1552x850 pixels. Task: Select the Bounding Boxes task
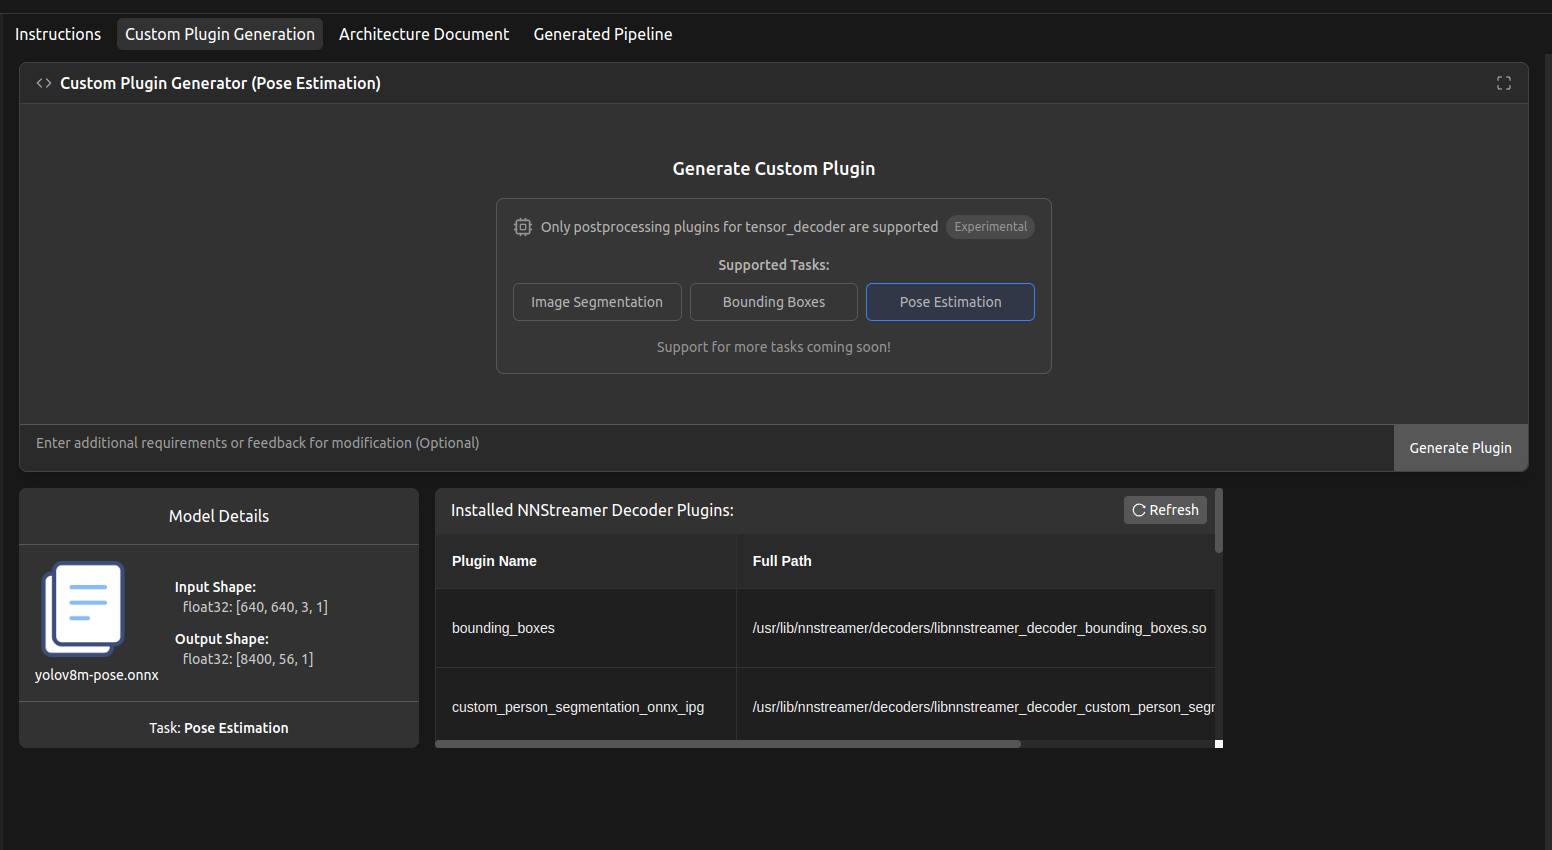point(774,302)
